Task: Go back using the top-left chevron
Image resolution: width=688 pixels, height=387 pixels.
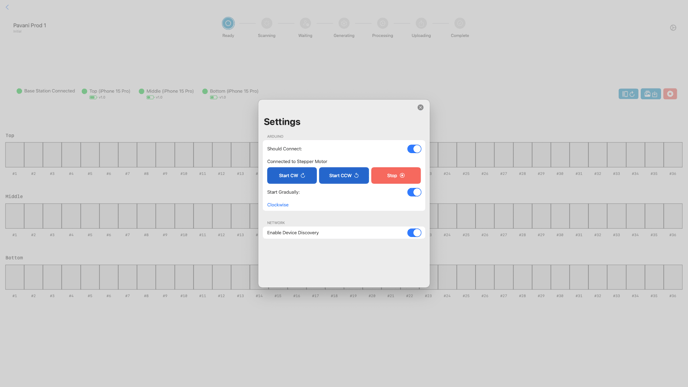Action: pos(7,7)
